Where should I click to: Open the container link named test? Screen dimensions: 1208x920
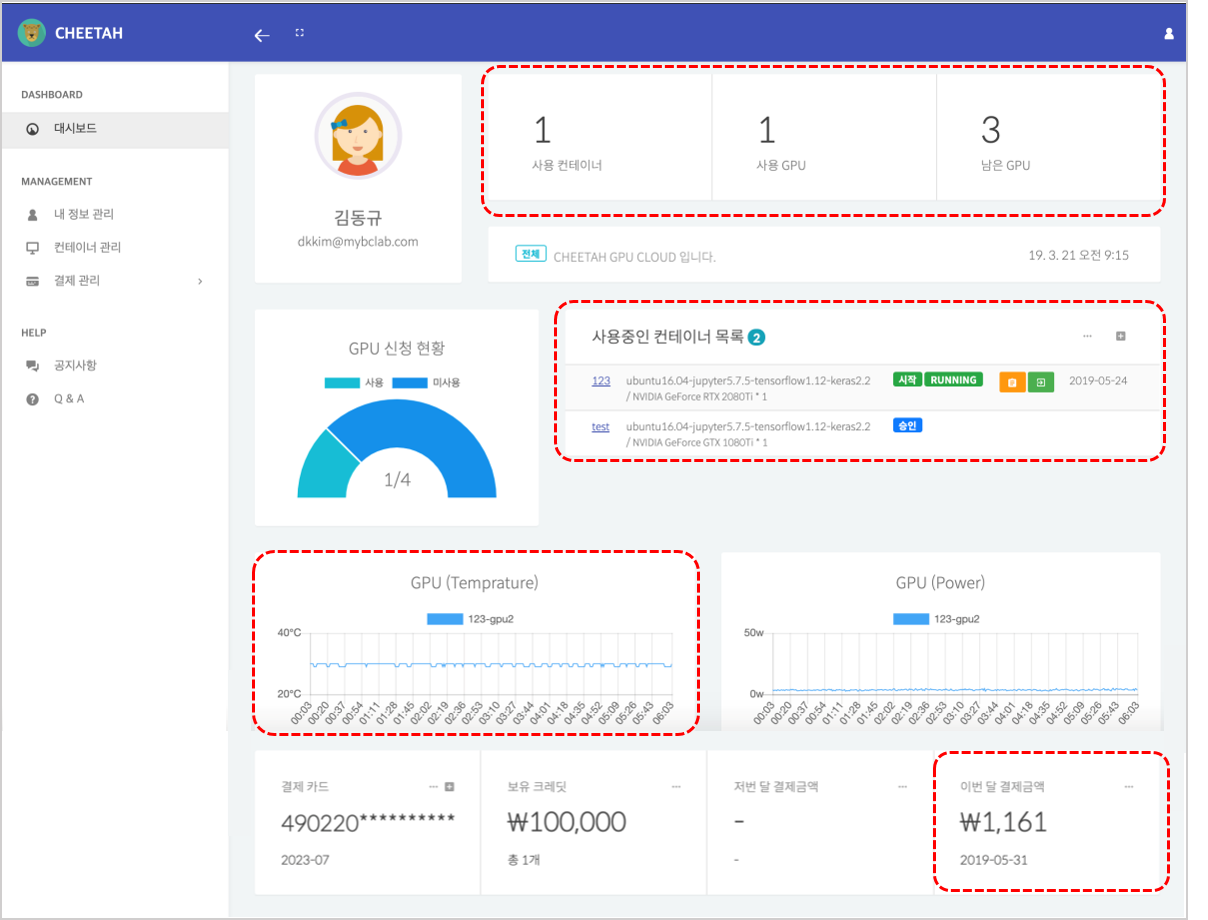click(600, 426)
